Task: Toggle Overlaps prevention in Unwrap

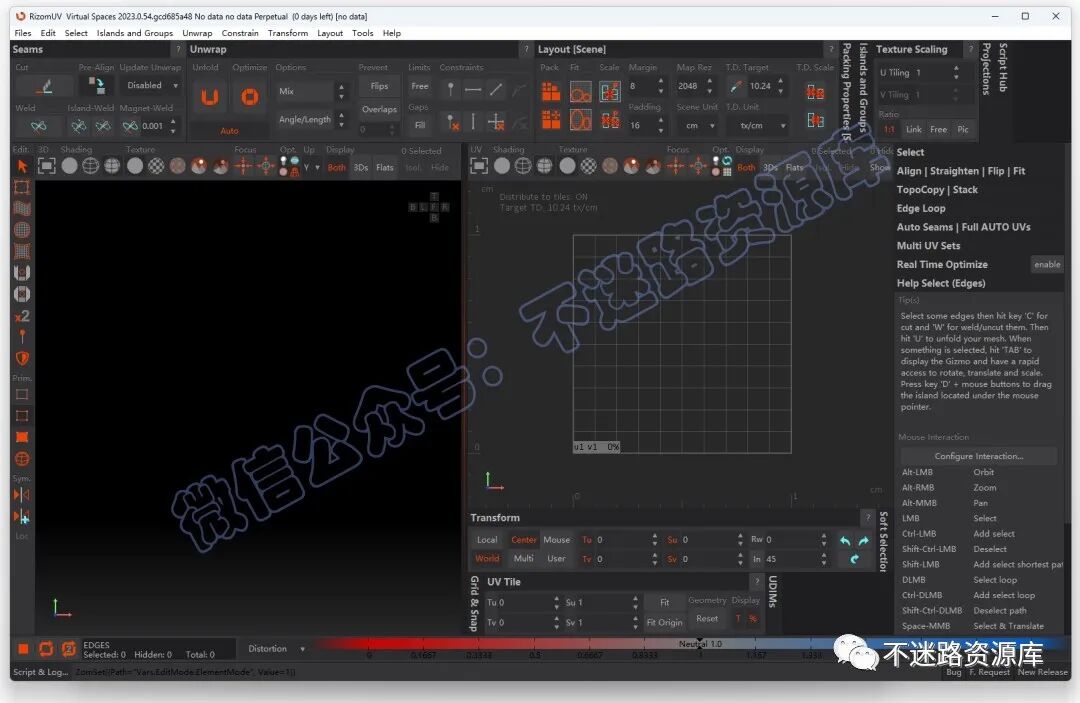Action: click(x=380, y=109)
